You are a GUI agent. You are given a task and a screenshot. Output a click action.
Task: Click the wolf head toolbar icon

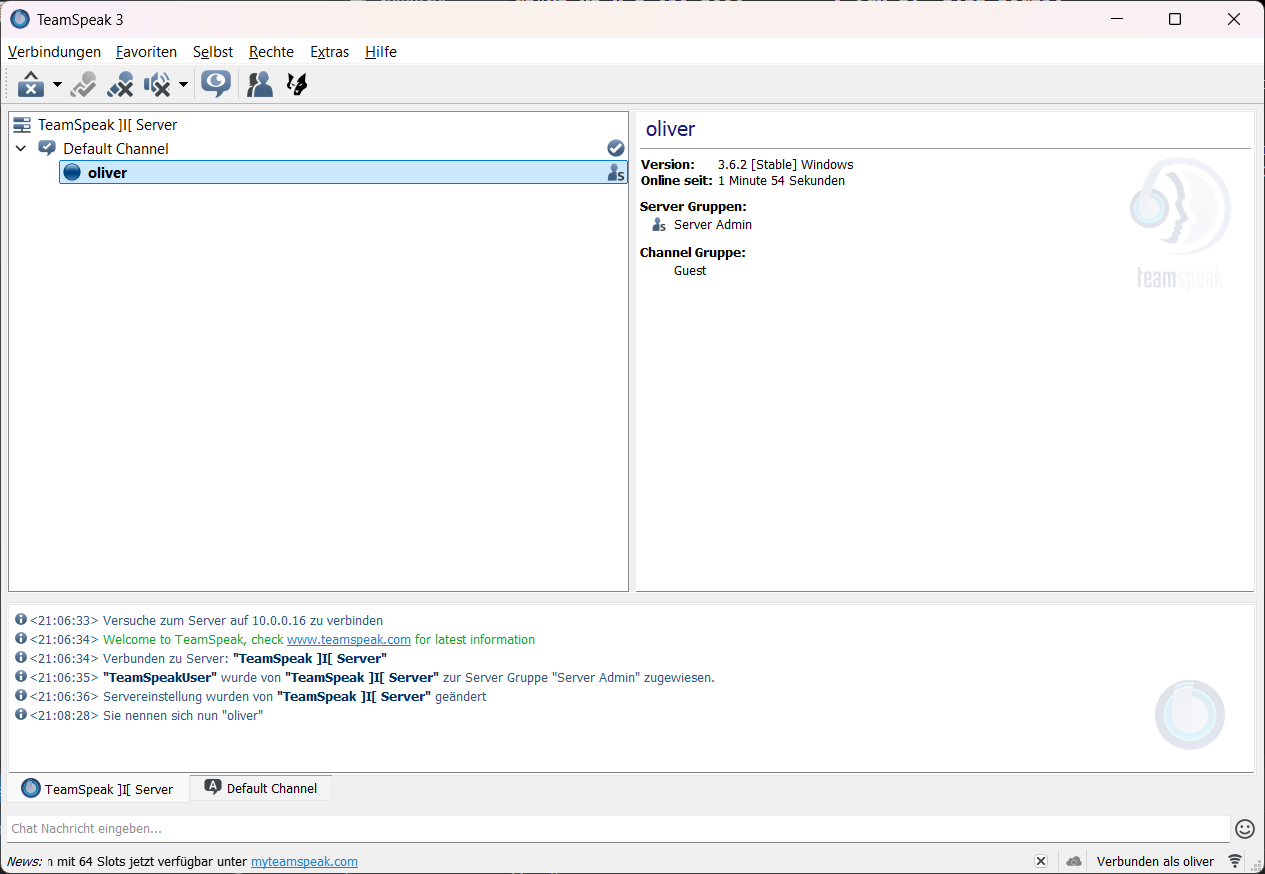tap(297, 85)
